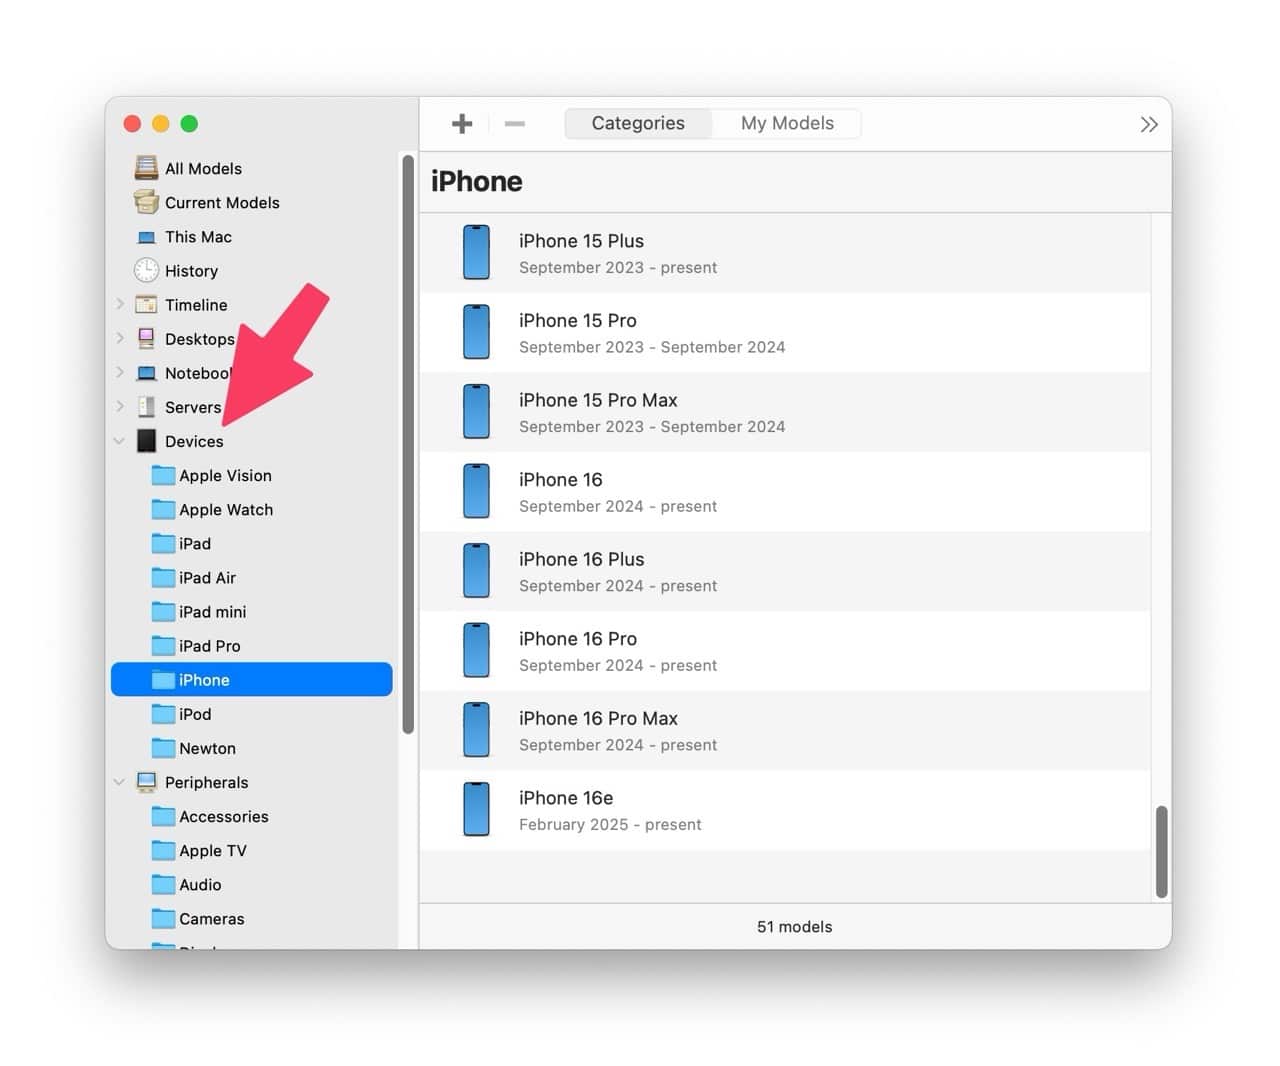Expand the Servers category chevron

click(x=120, y=406)
